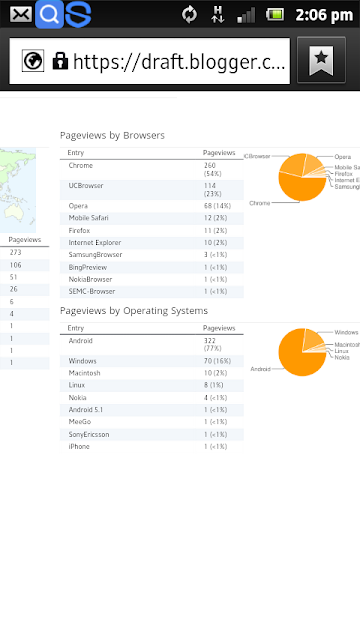Tap the padlock security icon
Screen dimensions: 360x640
pyautogui.click(x=60, y=61)
